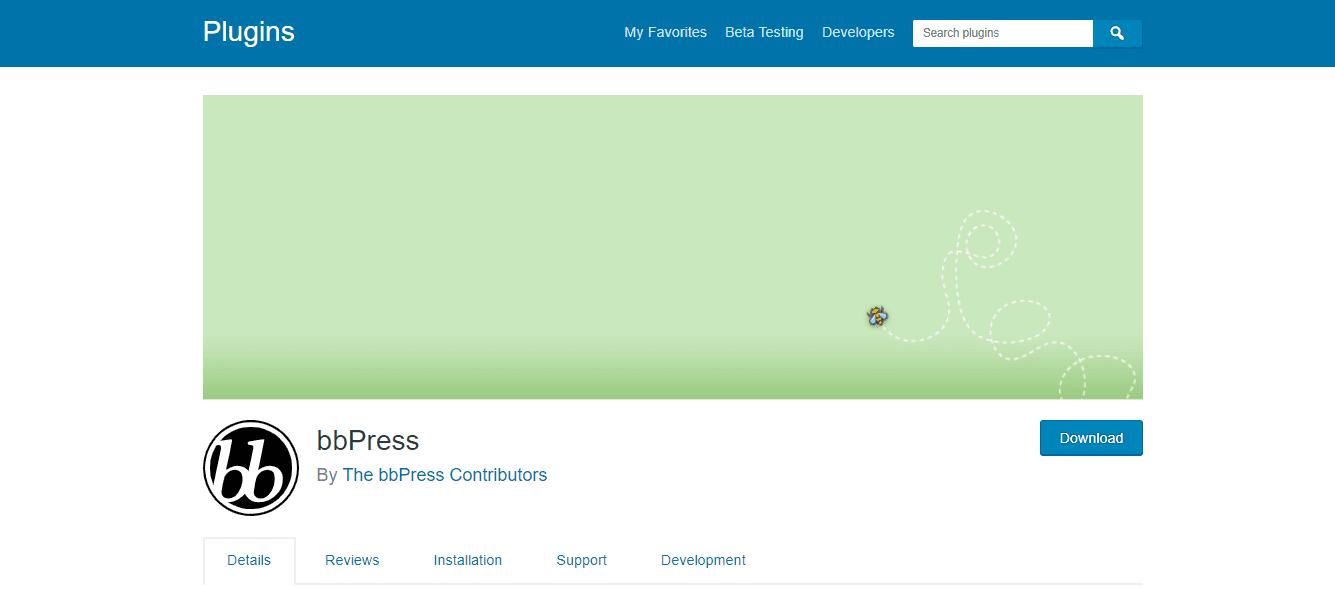Focus the Search plugins field
1335x589 pixels.
click(x=1003, y=33)
